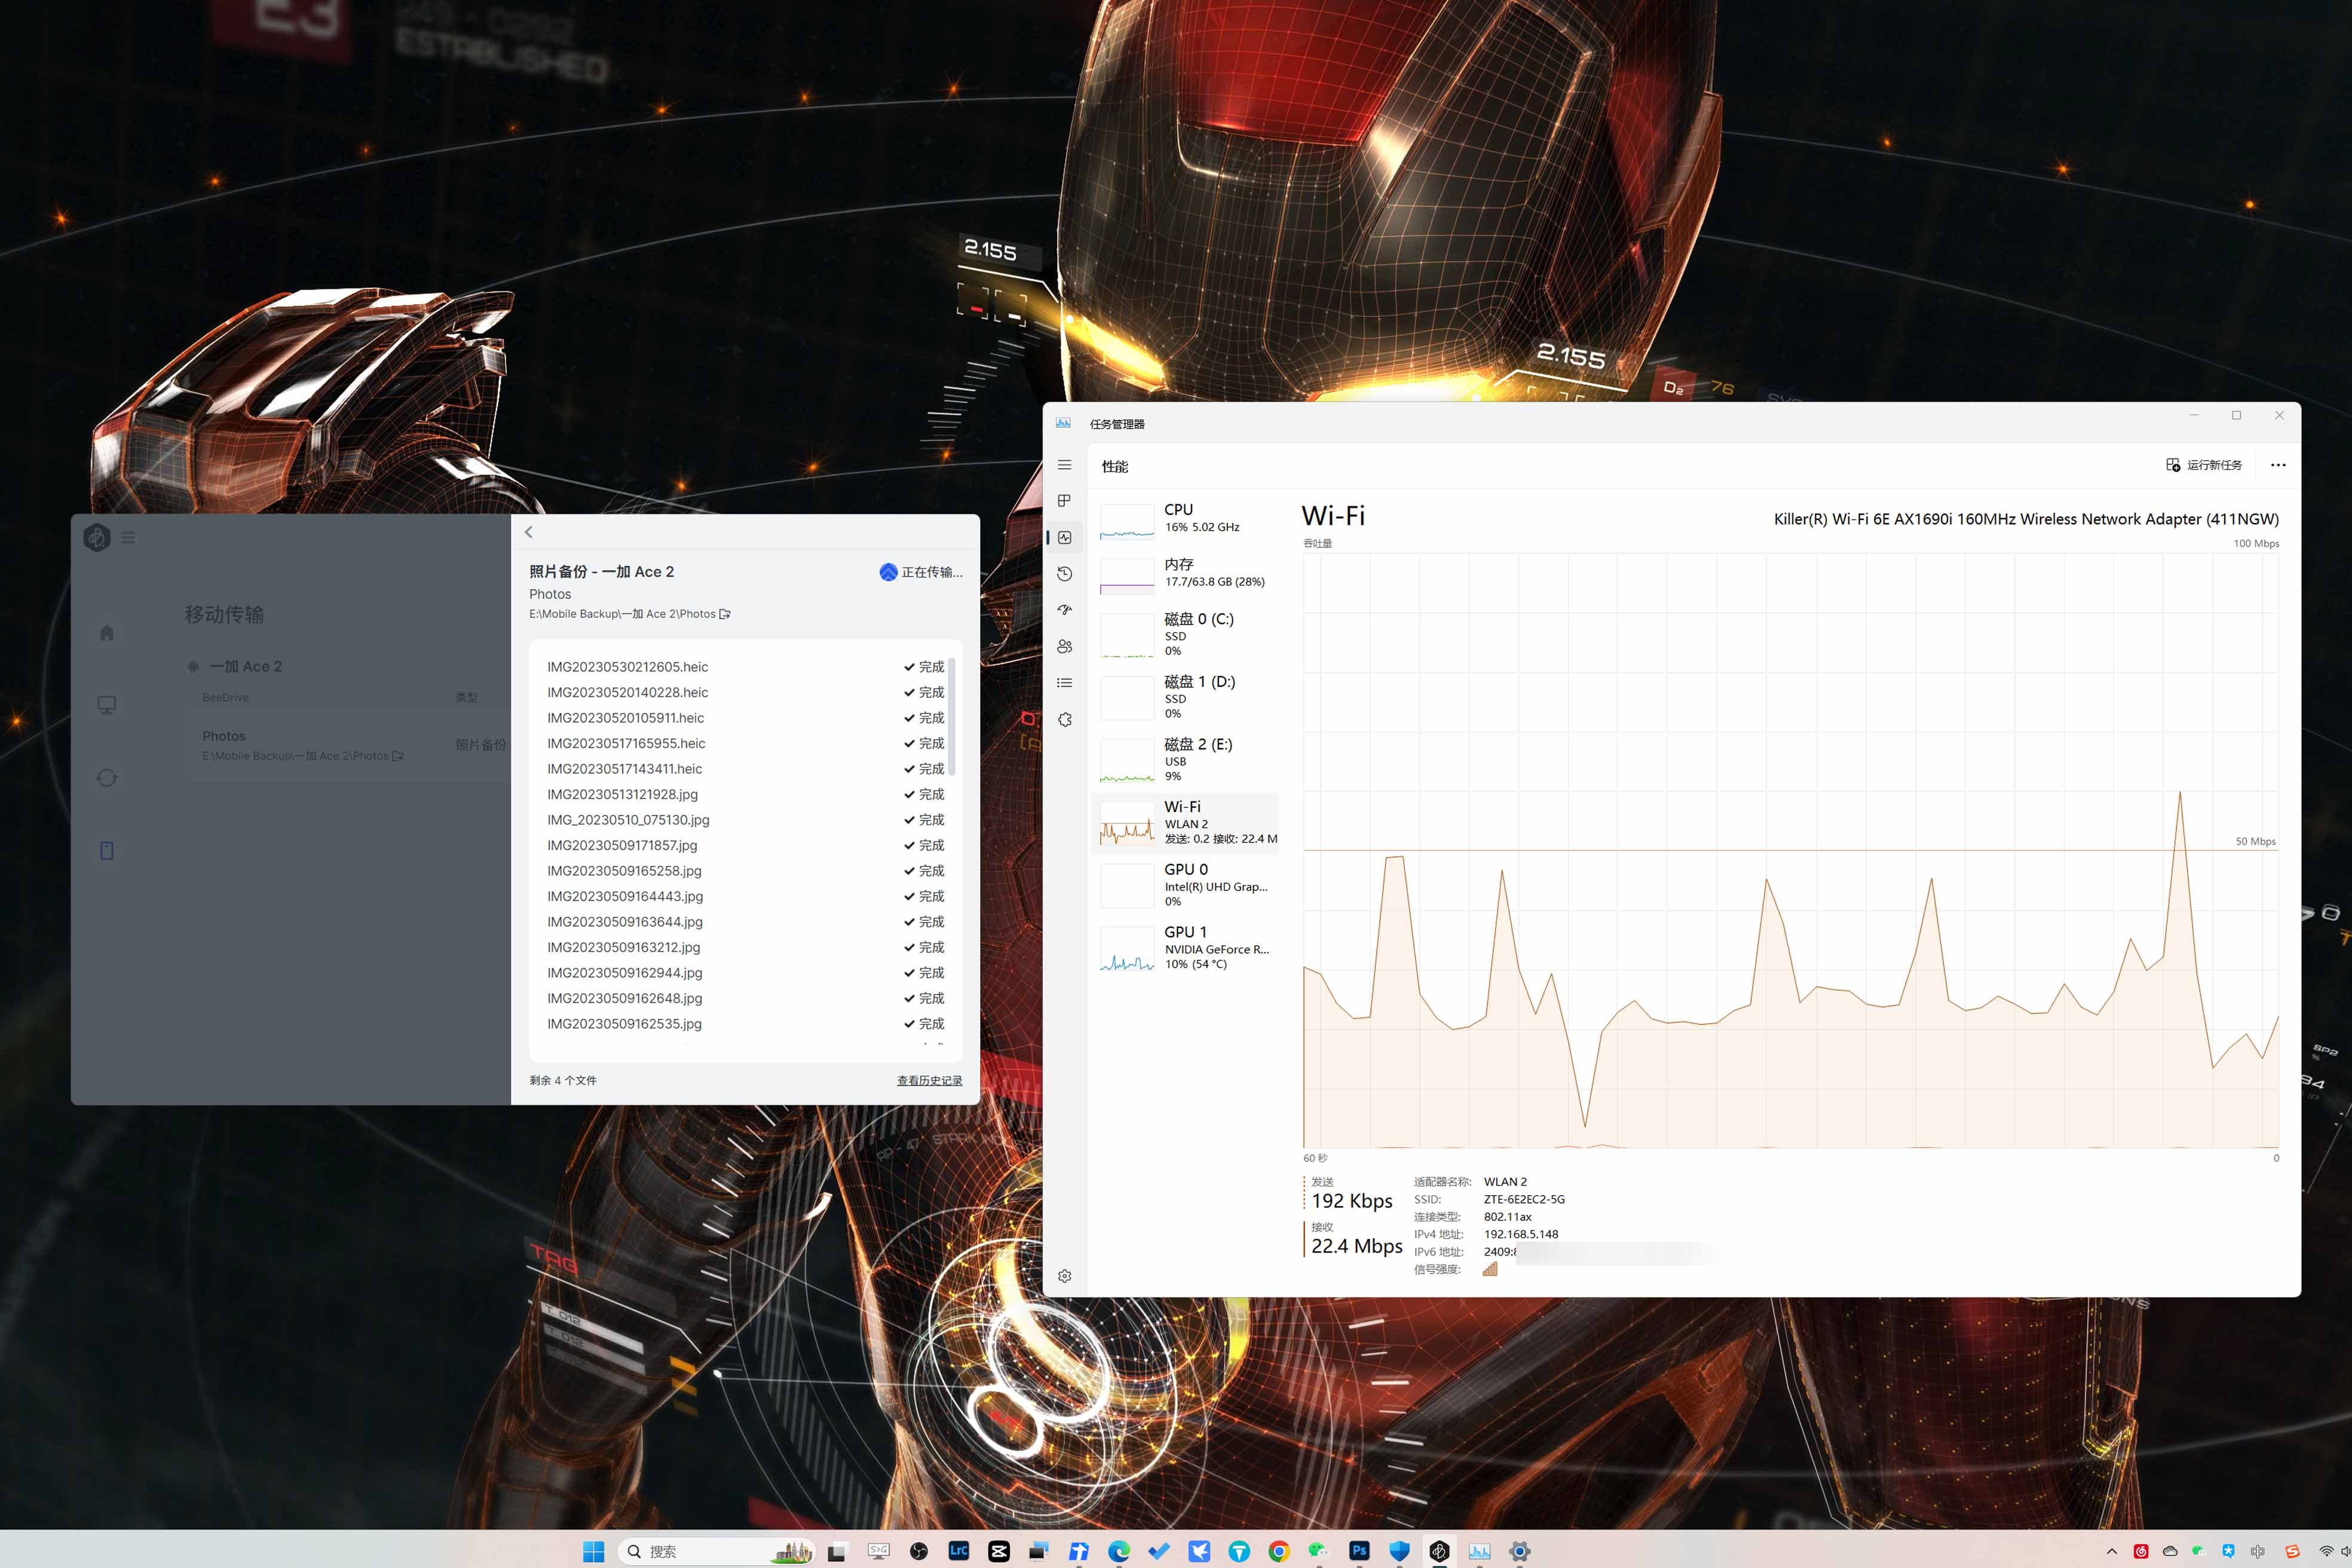The width and height of the screenshot is (2352, 1568).
Task: Open the App history icon in Task Manager
Action: [1064, 574]
